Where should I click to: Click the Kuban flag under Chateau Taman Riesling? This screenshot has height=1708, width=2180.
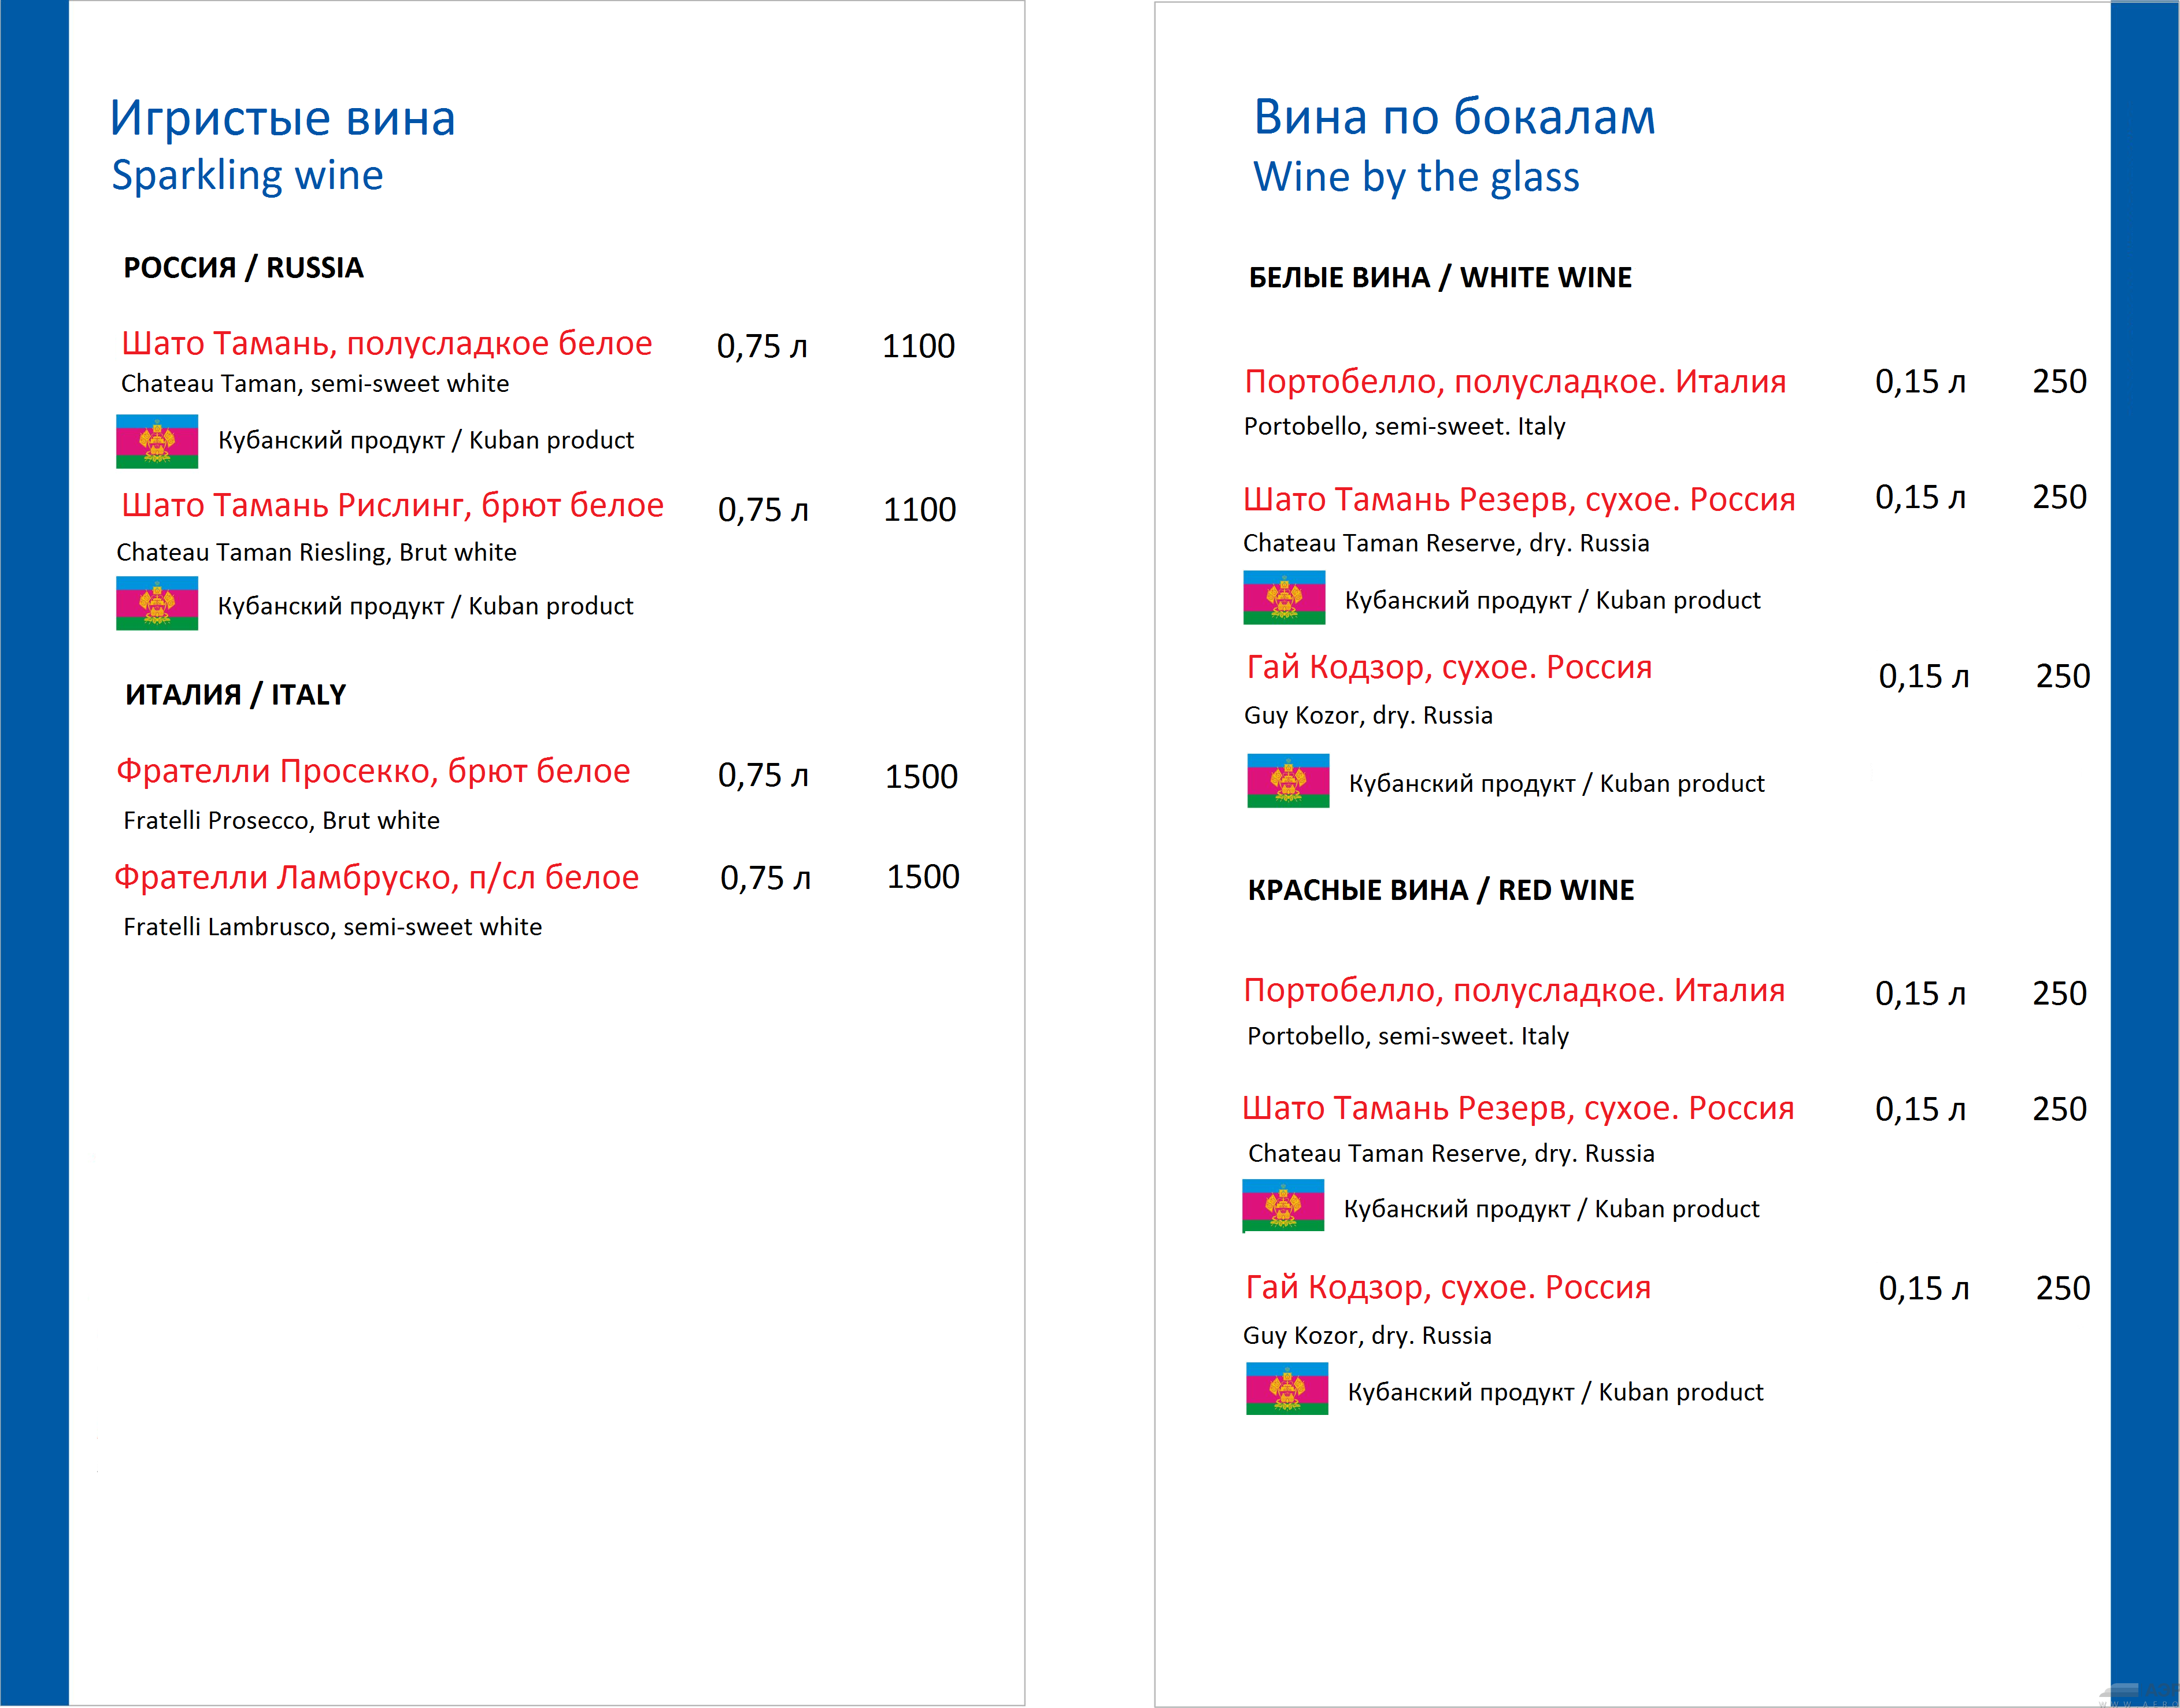pyautogui.click(x=157, y=605)
